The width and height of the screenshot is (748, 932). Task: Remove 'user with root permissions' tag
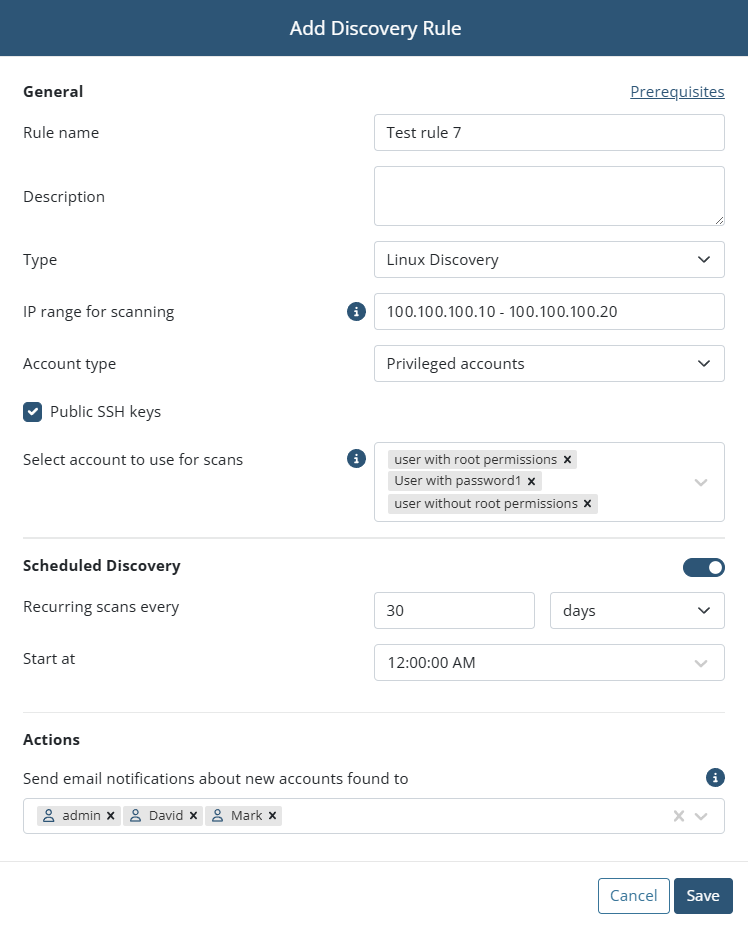pyautogui.click(x=567, y=459)
